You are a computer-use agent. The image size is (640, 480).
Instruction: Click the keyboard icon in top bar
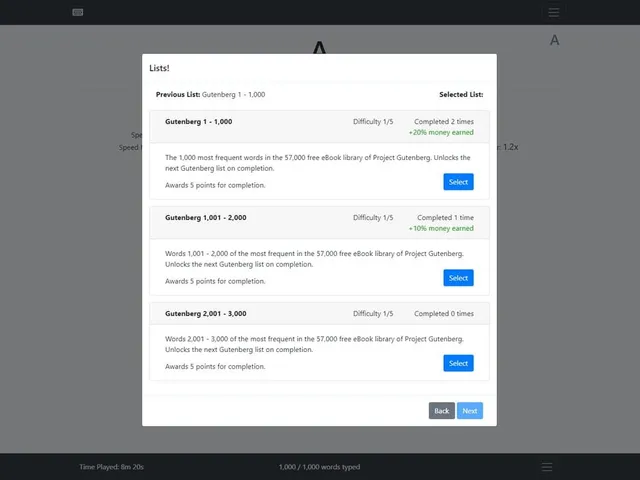[x=78, y=12]
